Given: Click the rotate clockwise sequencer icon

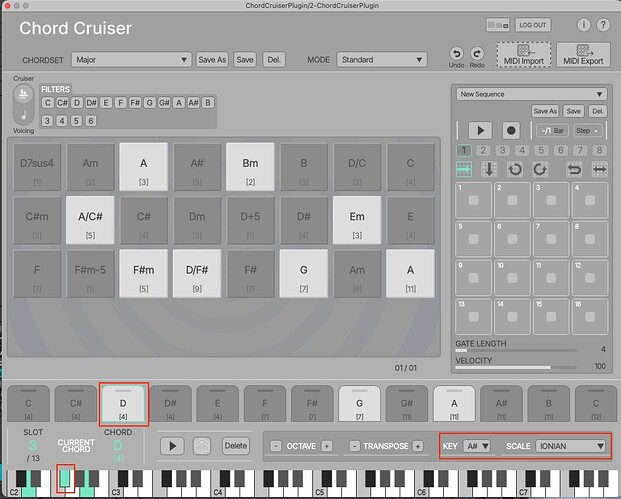Looking at the screenshot, I should (x=540, y=170).
